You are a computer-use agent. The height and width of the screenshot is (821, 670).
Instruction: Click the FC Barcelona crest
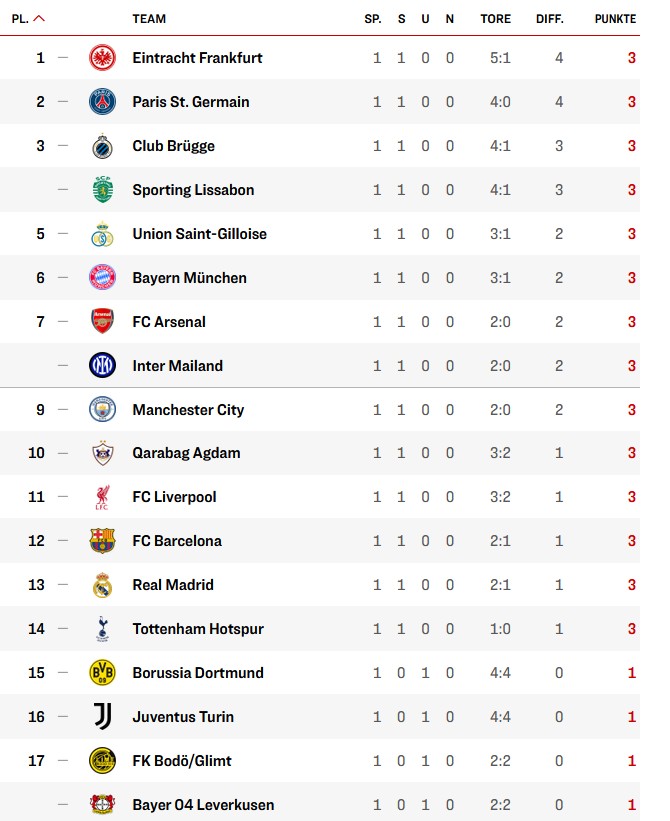[102, 541]
